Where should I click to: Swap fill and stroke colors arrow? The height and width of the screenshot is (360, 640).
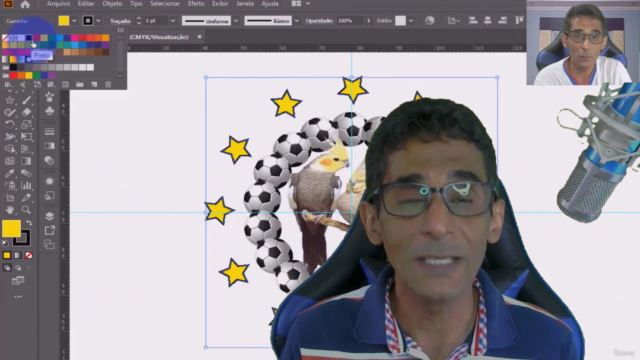29,223
